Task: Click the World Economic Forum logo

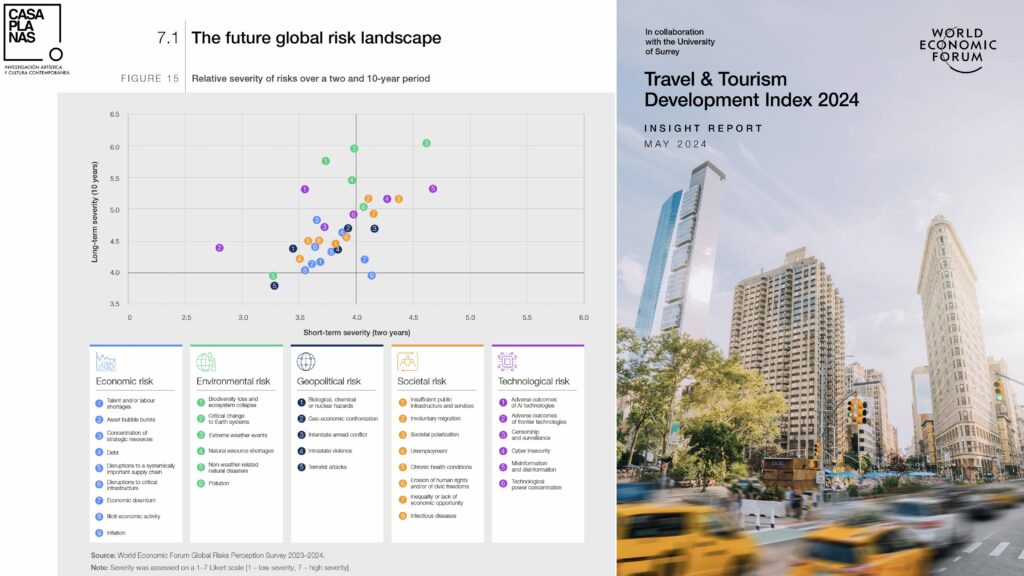Action: point(957,46)
